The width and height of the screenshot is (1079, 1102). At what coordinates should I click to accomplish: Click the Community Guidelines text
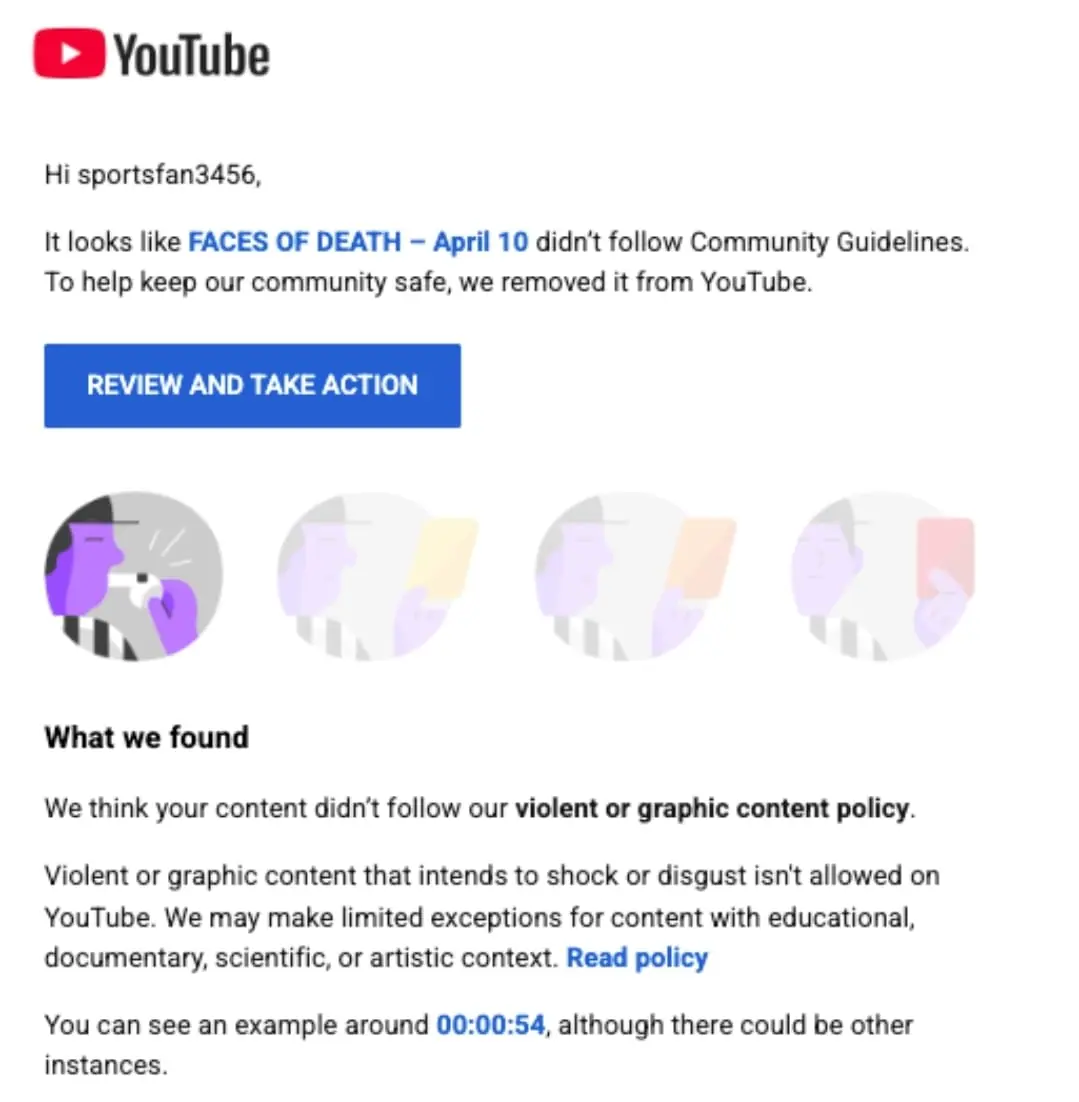coord(829,242)
